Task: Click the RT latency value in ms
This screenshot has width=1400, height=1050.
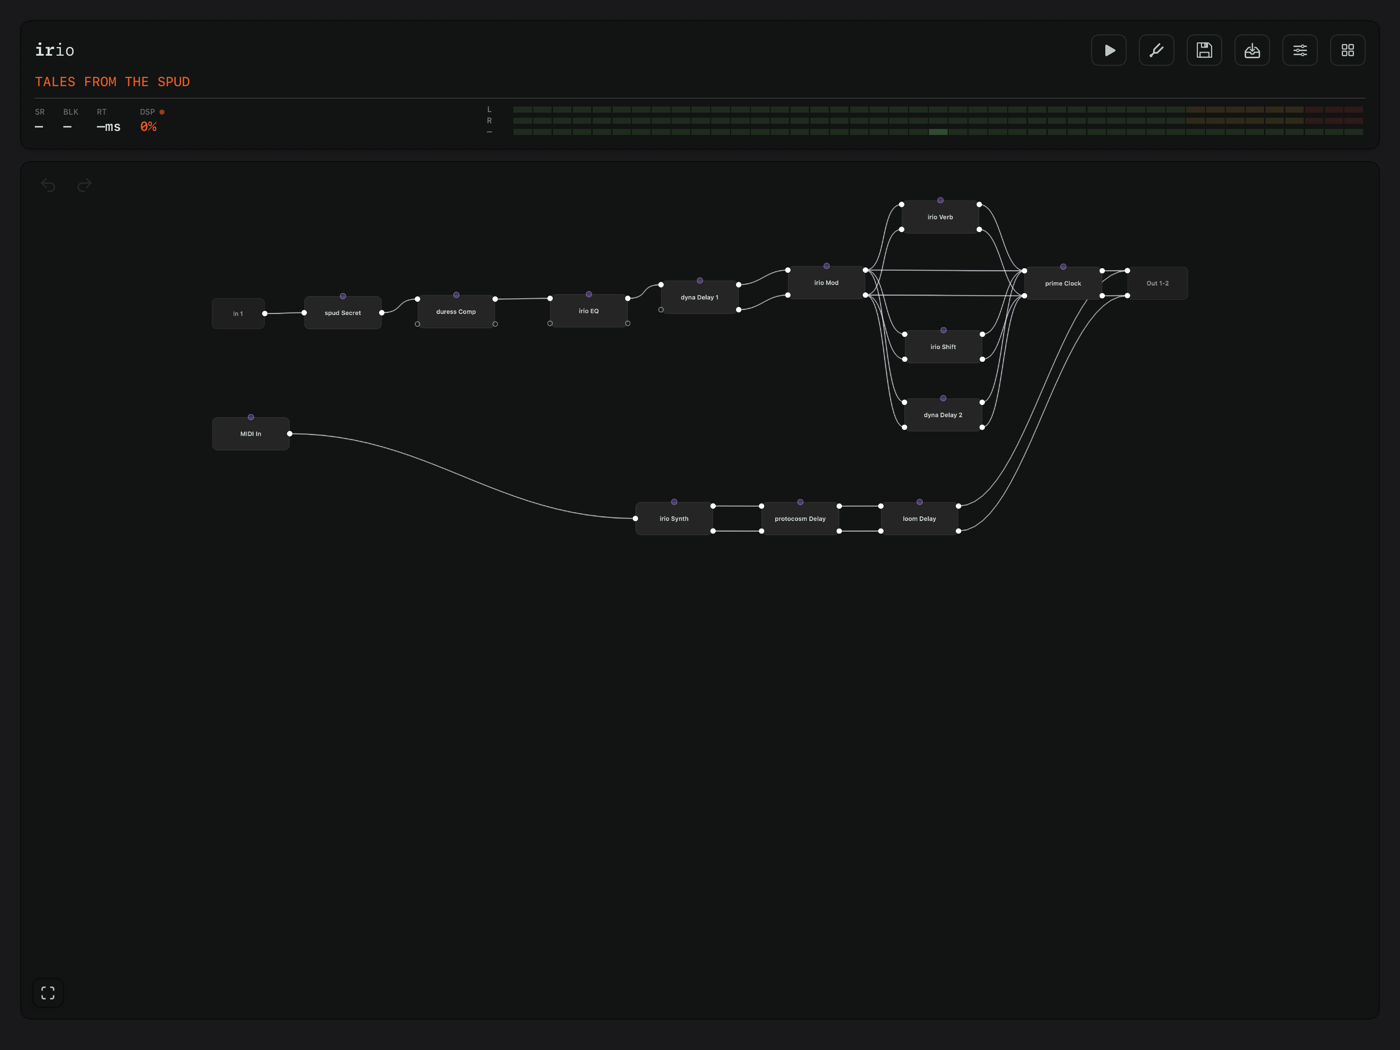Action: 108,127
